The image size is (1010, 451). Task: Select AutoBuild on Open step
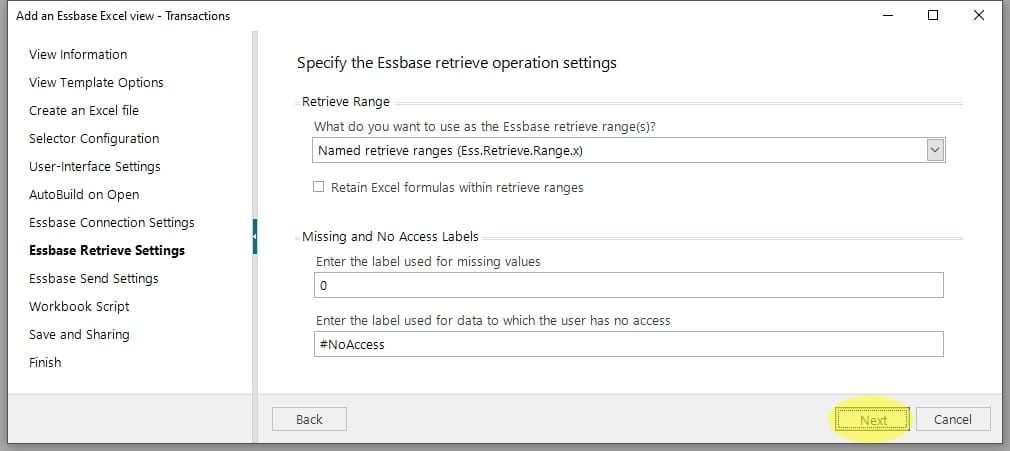[84, 194]
